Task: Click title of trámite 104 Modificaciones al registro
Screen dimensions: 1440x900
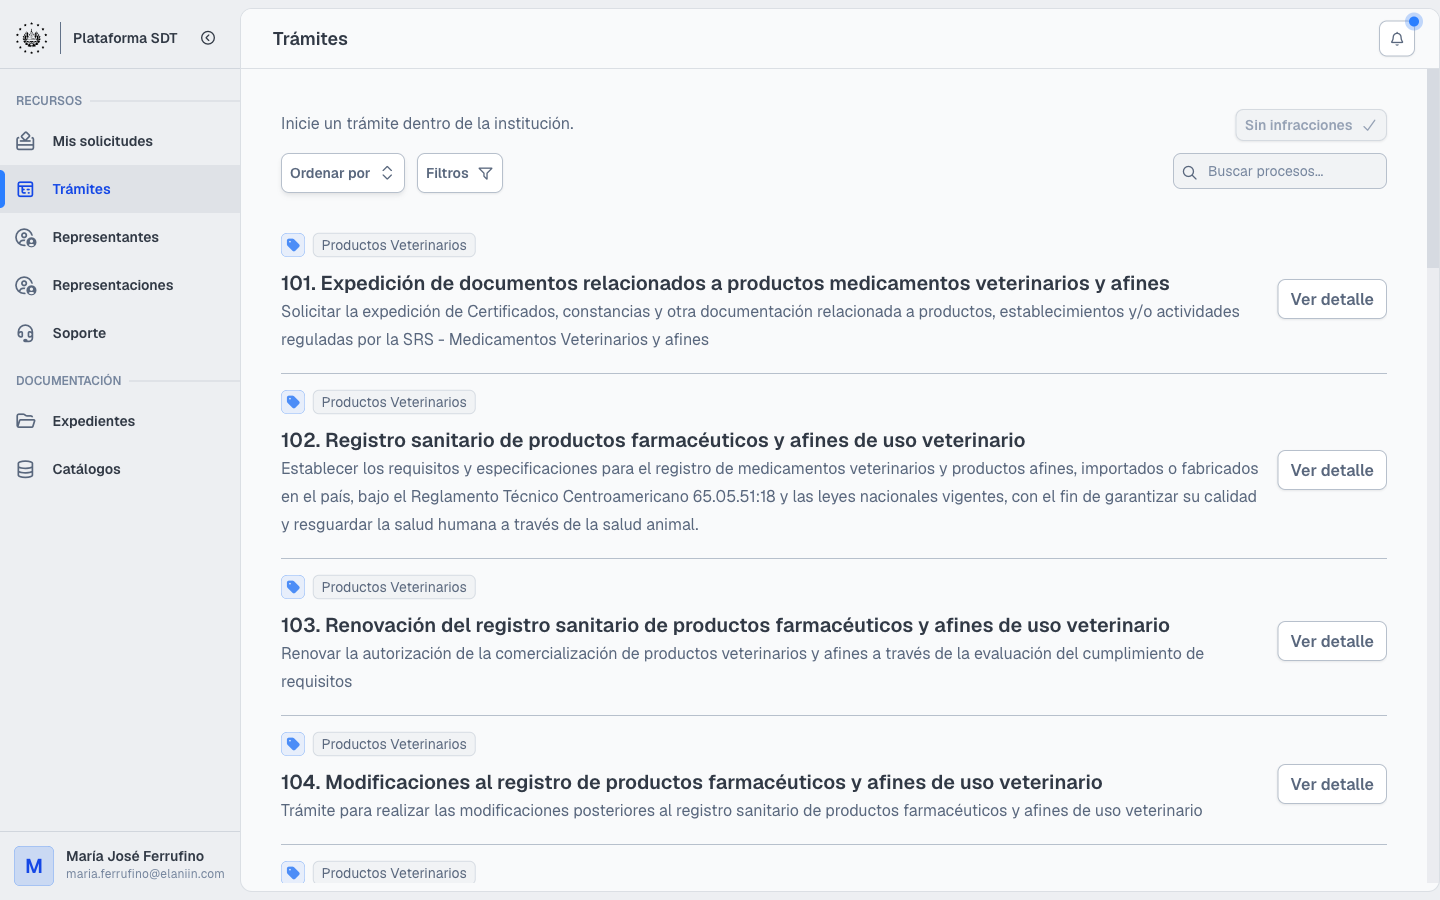Action: pos(692,782)
